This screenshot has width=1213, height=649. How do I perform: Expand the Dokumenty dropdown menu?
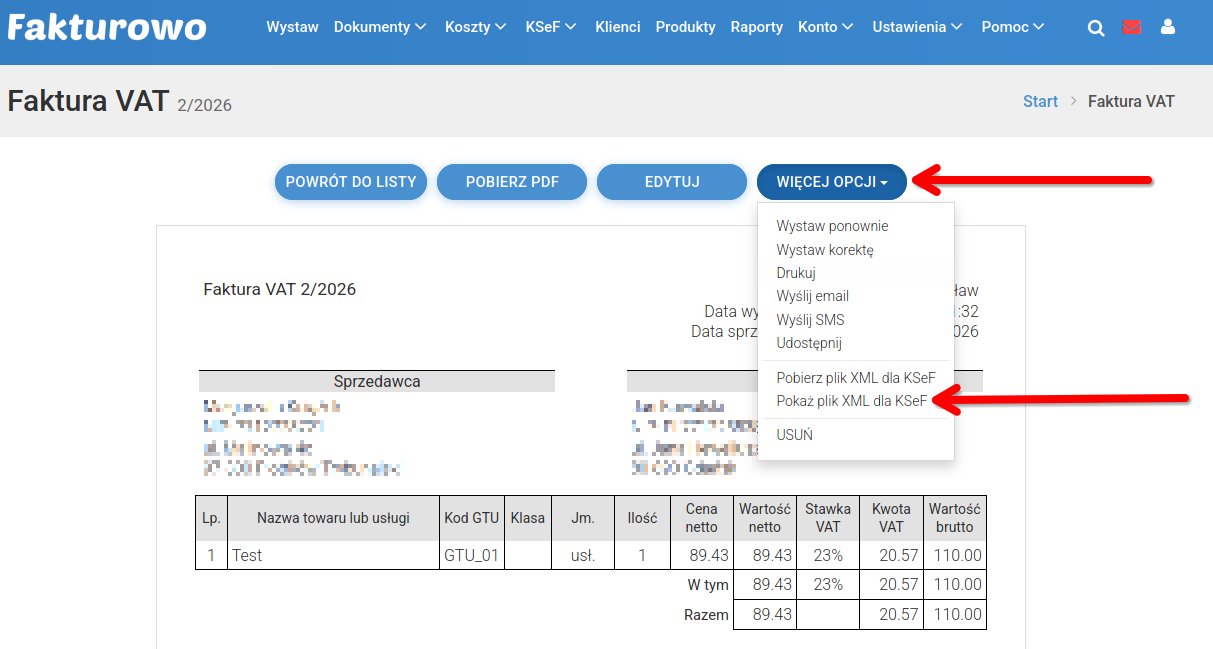click(x=380, y=27)
